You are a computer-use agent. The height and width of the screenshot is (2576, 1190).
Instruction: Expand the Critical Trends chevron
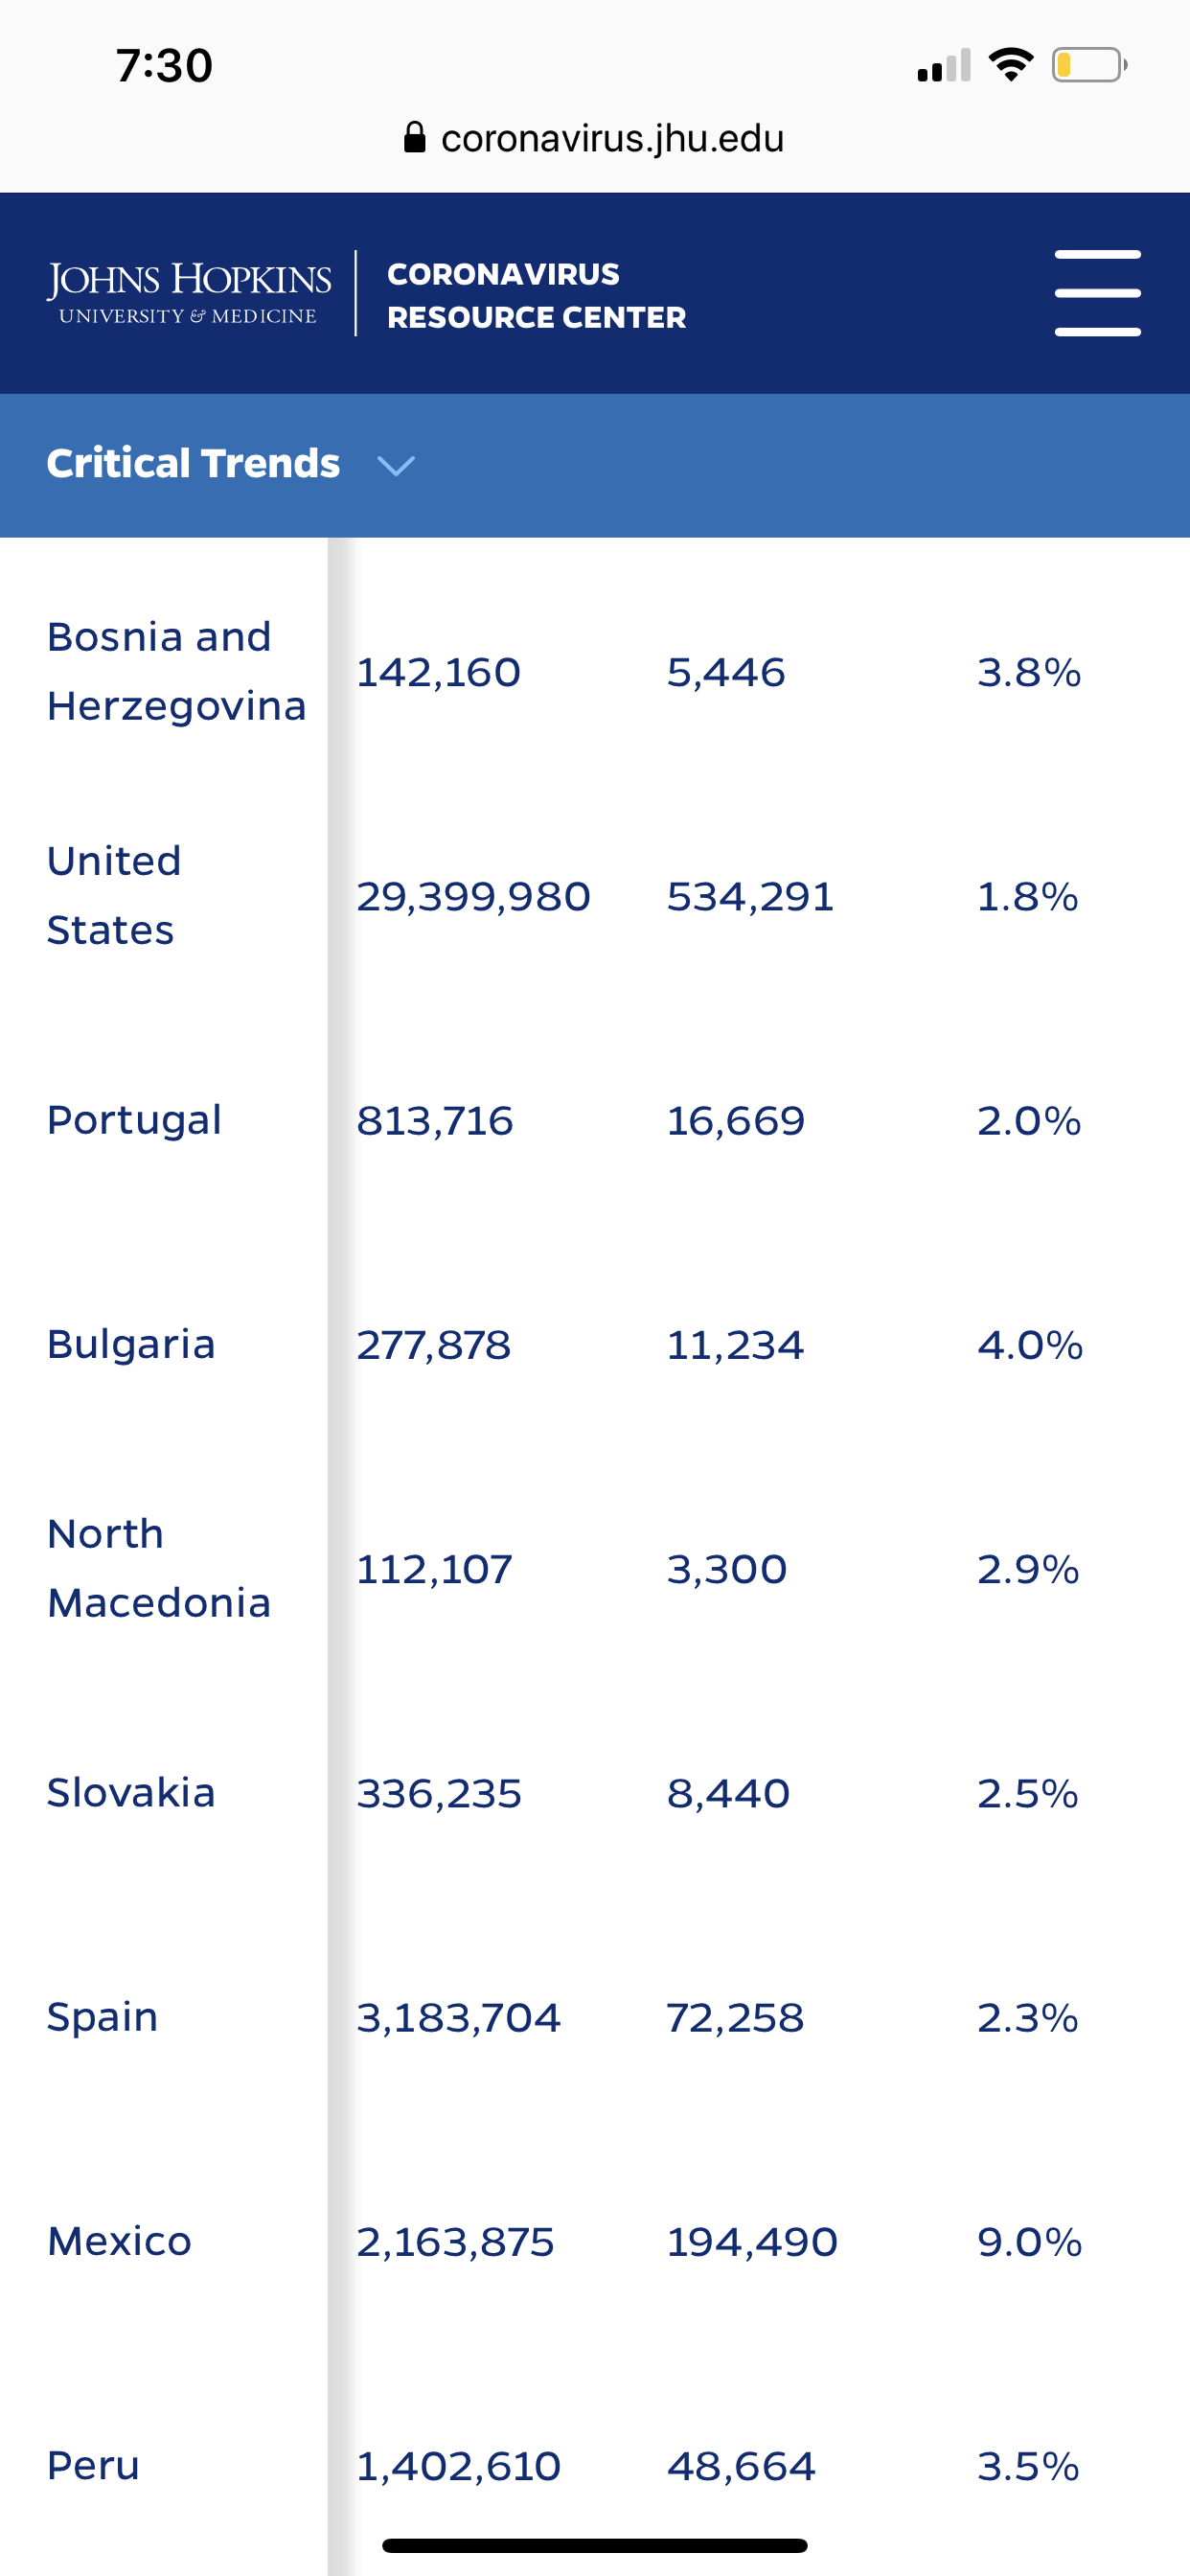click(x=396, y=465)
